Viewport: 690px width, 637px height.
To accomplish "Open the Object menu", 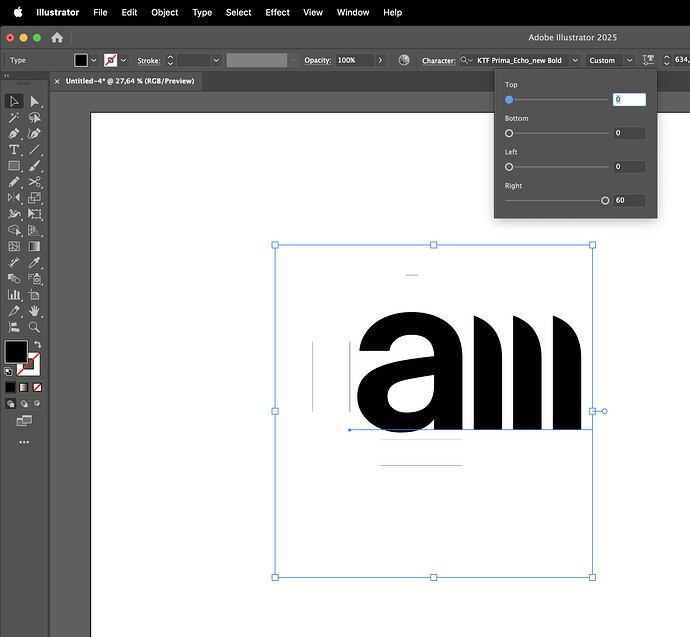I will point(164,12).
